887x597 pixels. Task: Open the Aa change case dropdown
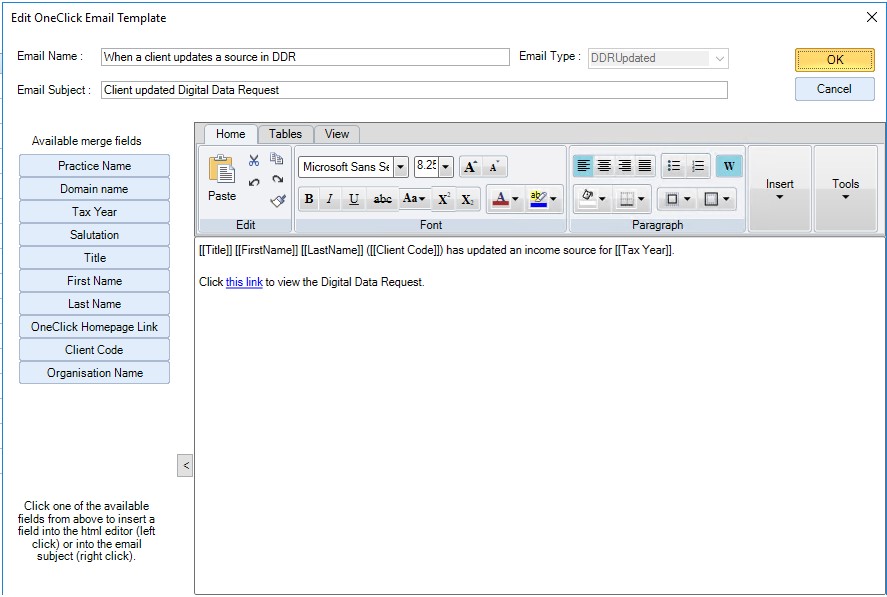click(x=414, y=199)
